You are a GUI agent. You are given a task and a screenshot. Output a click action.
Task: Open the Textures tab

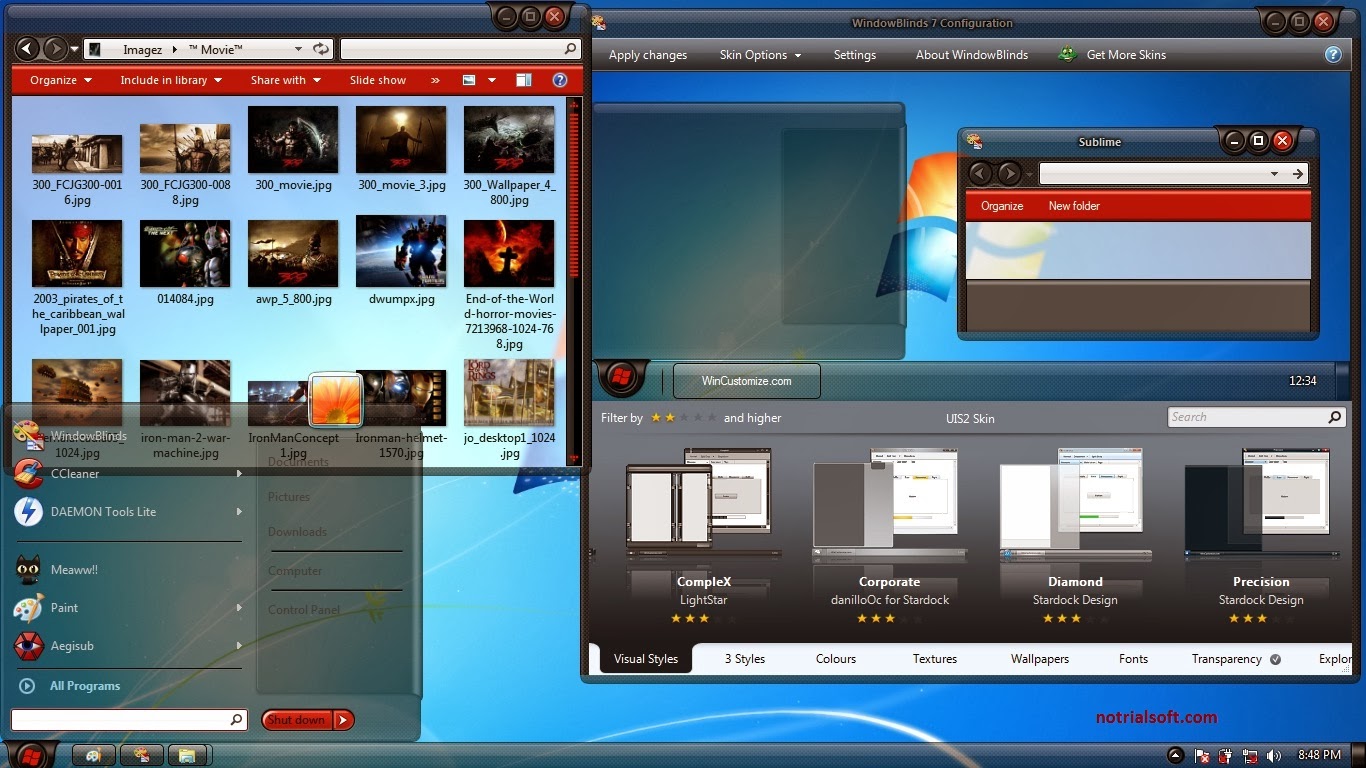tap(934, 659)
